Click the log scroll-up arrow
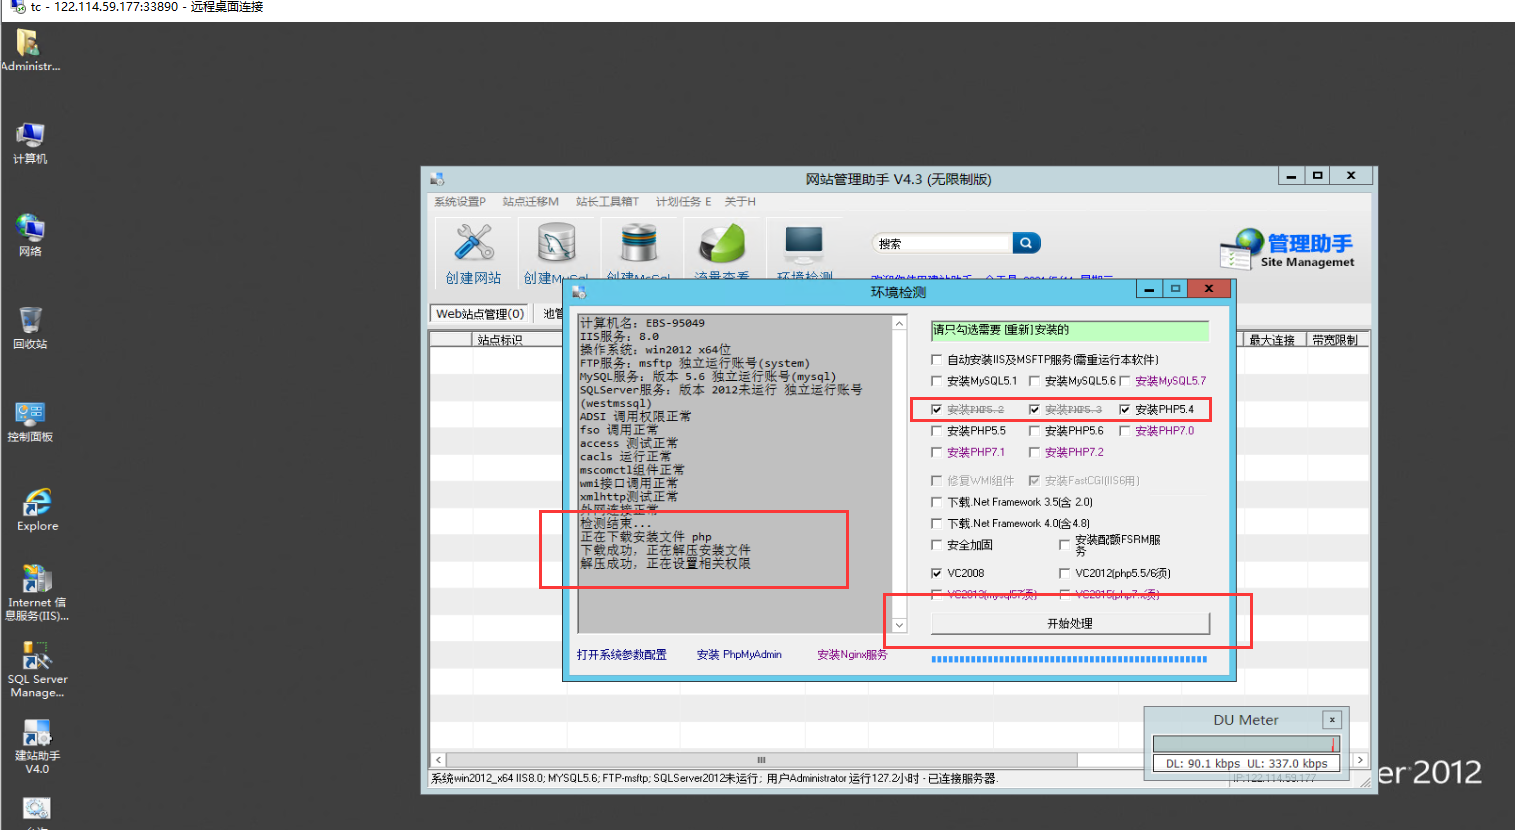The width and height of the screenshot is (1515, 830). pyautogui.click(x=899, y=324)
